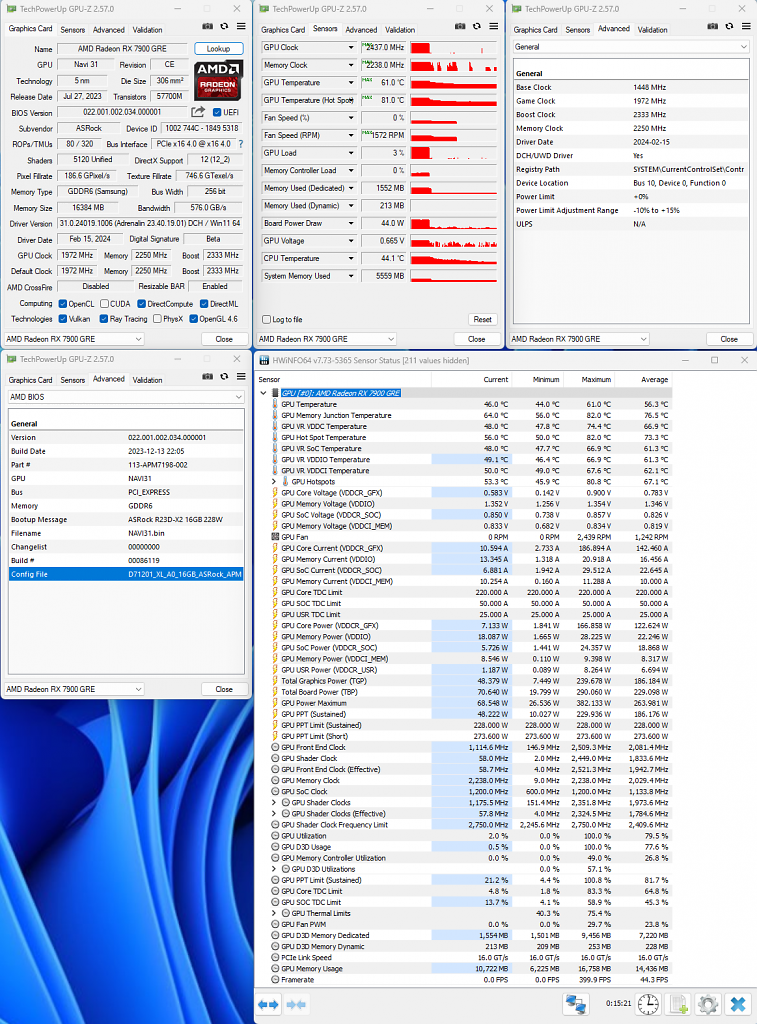Image resolution: width=757 pixels, height=1024 pixels.
Task: Click HWiNFO log file add icon
Action: pyautogui.click(x=679, y=1004)
